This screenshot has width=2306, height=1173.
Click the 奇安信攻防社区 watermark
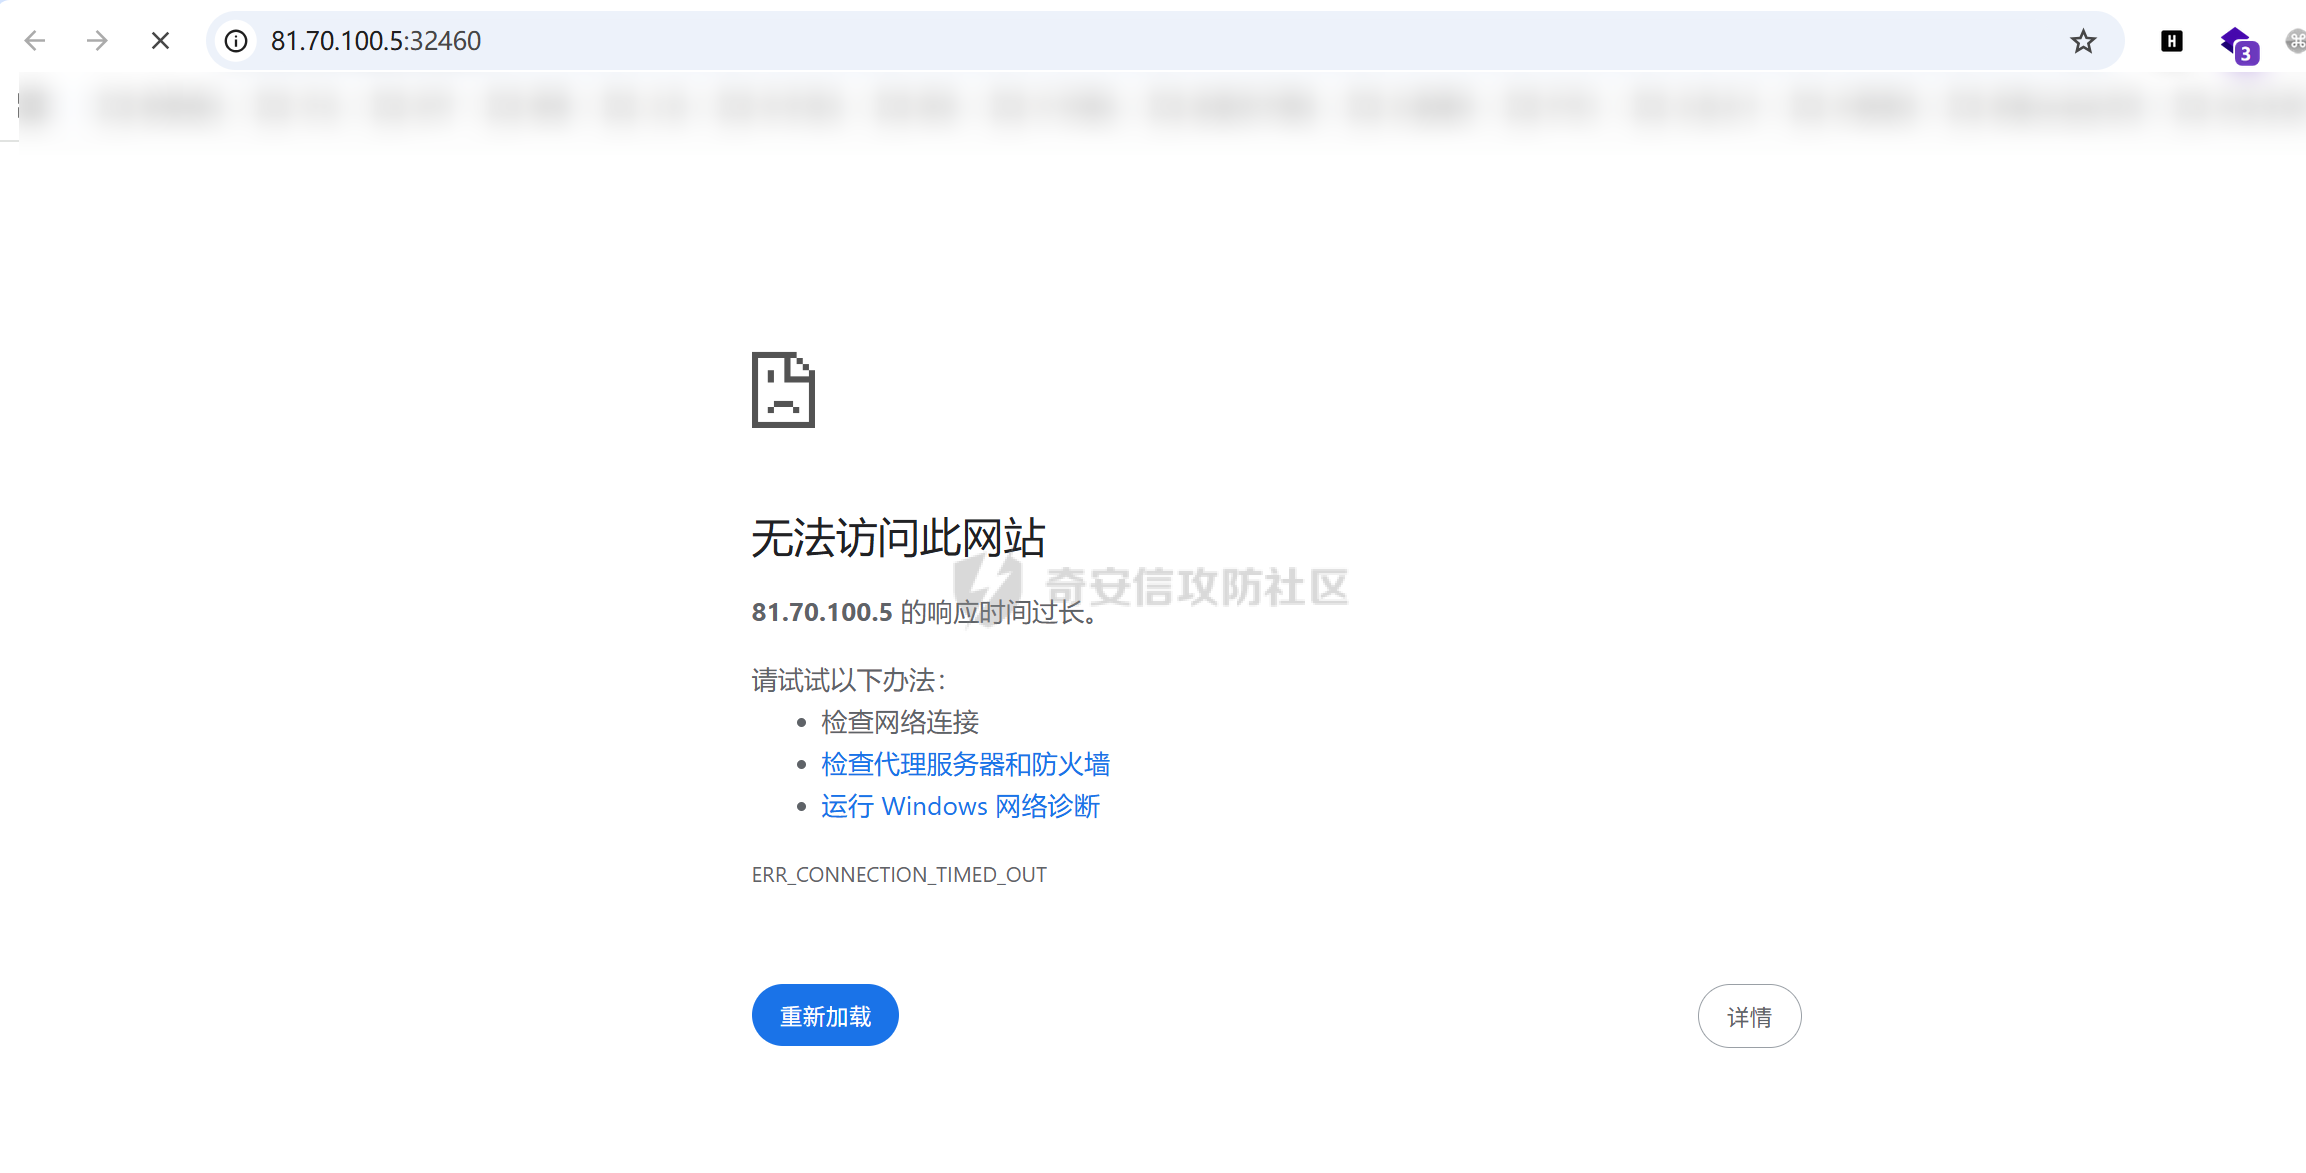[x=1196, y=587]
